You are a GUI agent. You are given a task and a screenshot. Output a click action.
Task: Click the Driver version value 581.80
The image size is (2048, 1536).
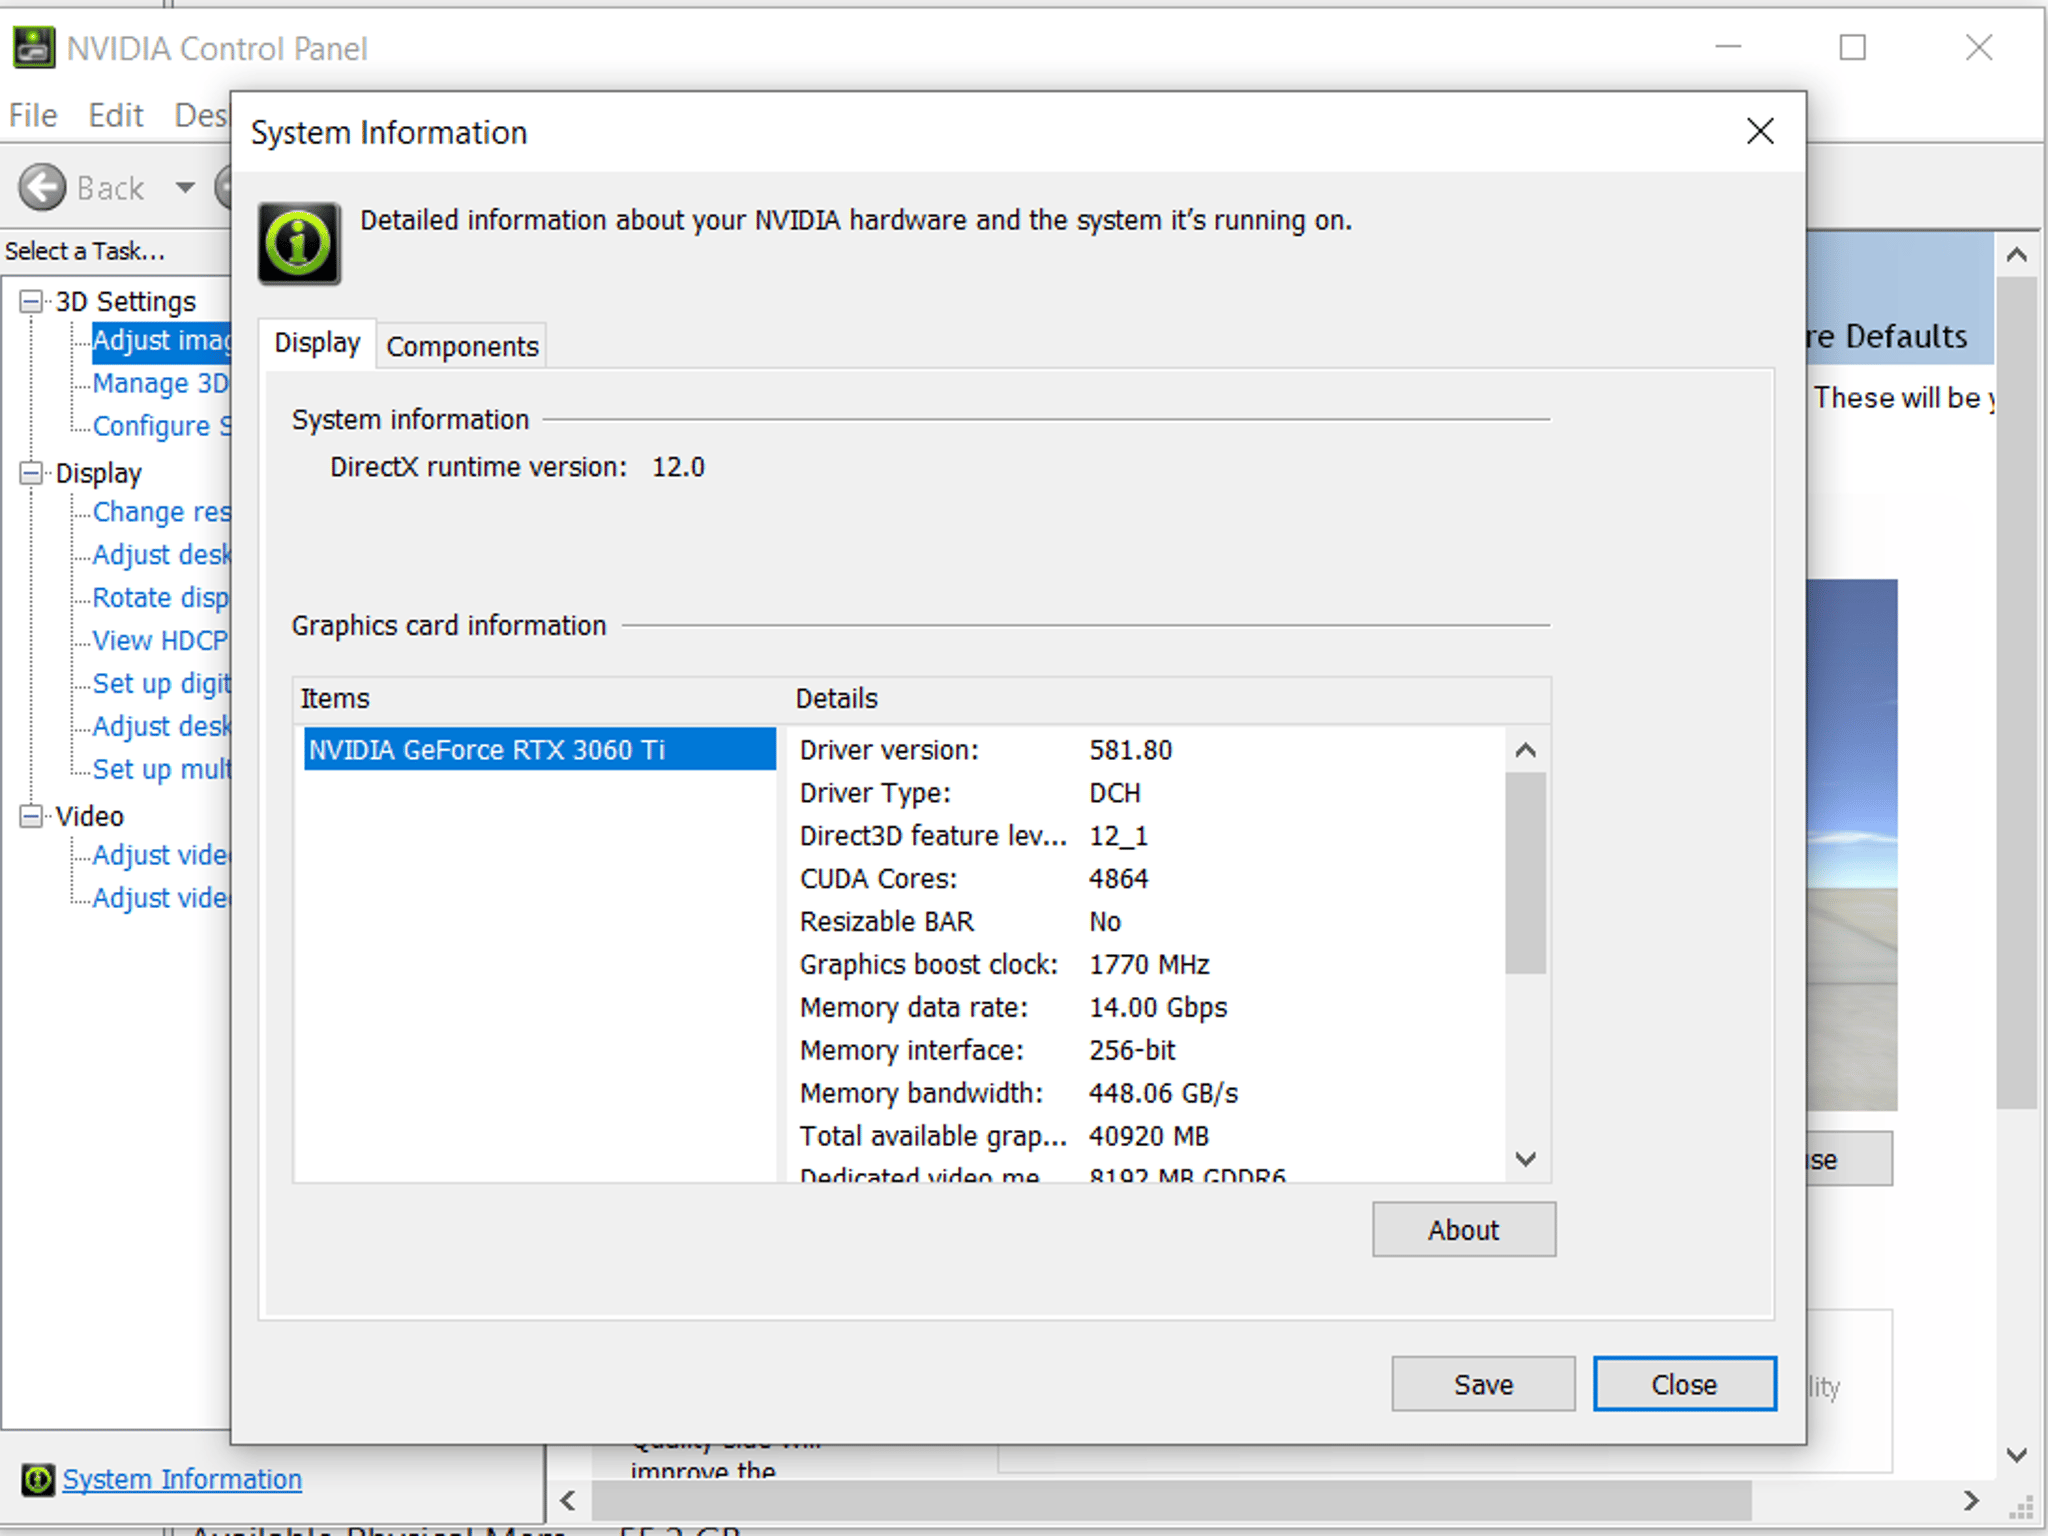[1130, 750]
